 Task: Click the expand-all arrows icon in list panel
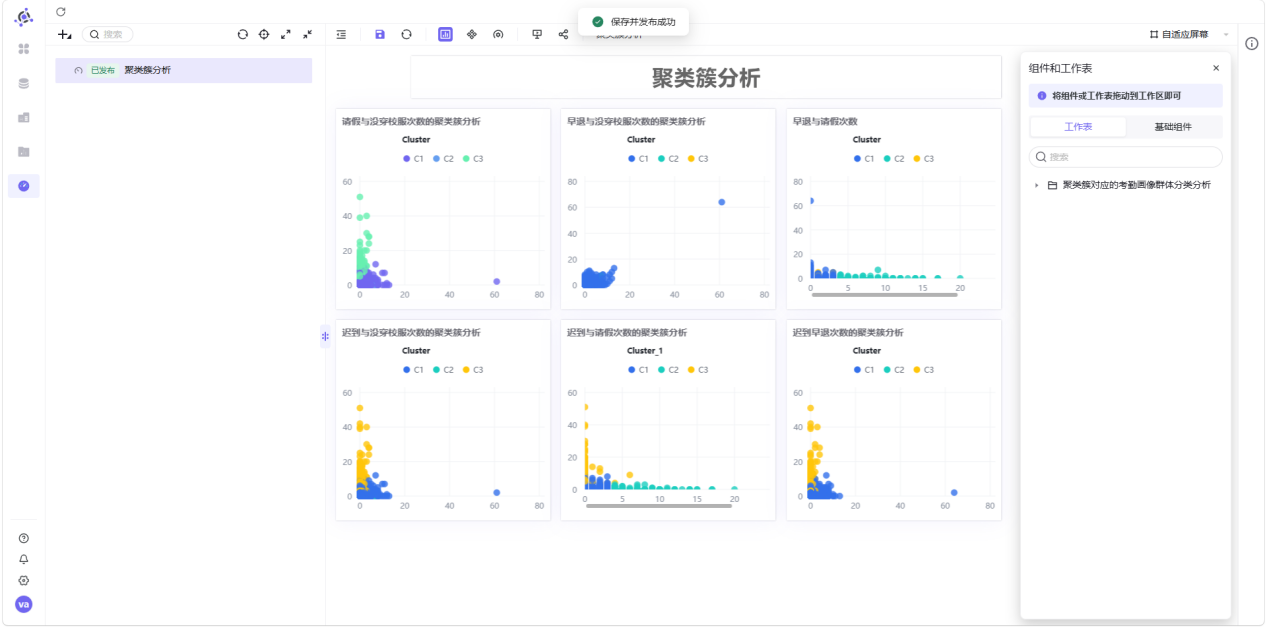click(x=286, y=34)
